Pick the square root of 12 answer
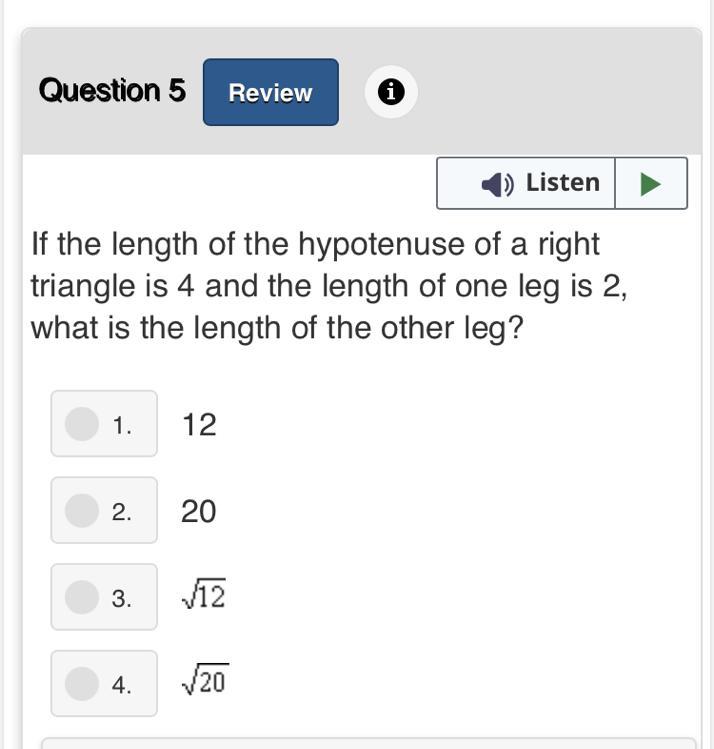 pos(204,594)
